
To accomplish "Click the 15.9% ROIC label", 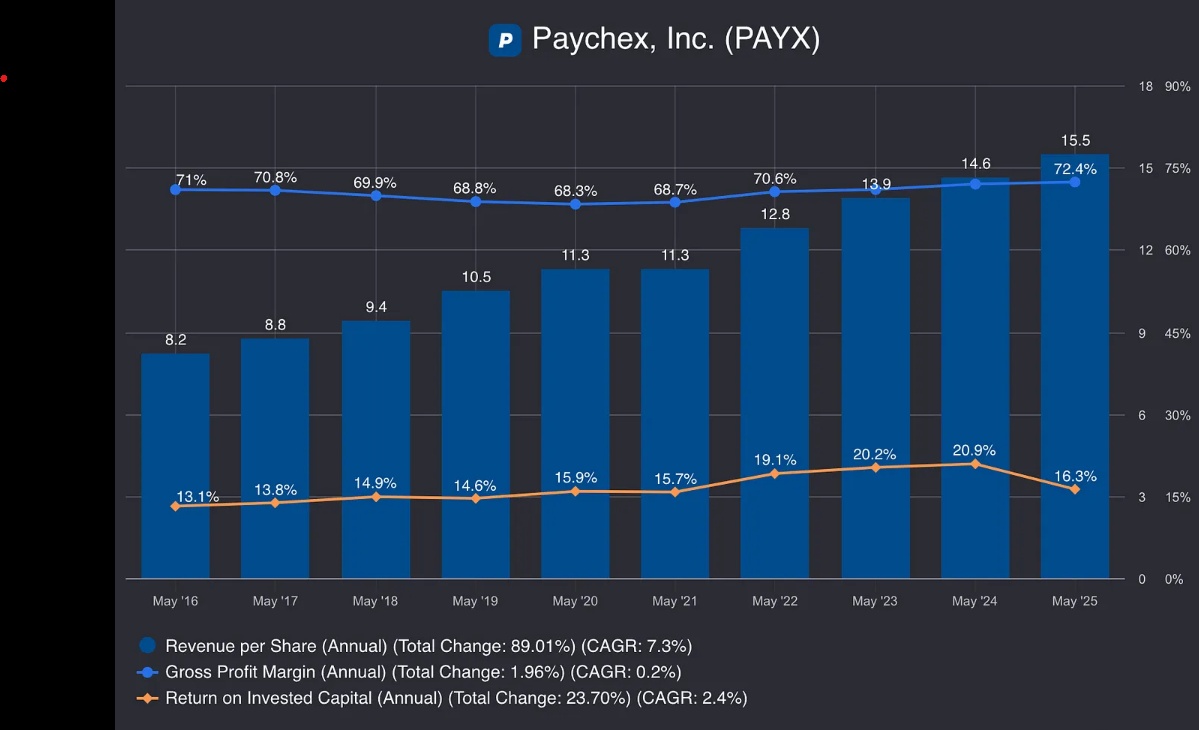I will pyautogui.click(x=576, y=478).
